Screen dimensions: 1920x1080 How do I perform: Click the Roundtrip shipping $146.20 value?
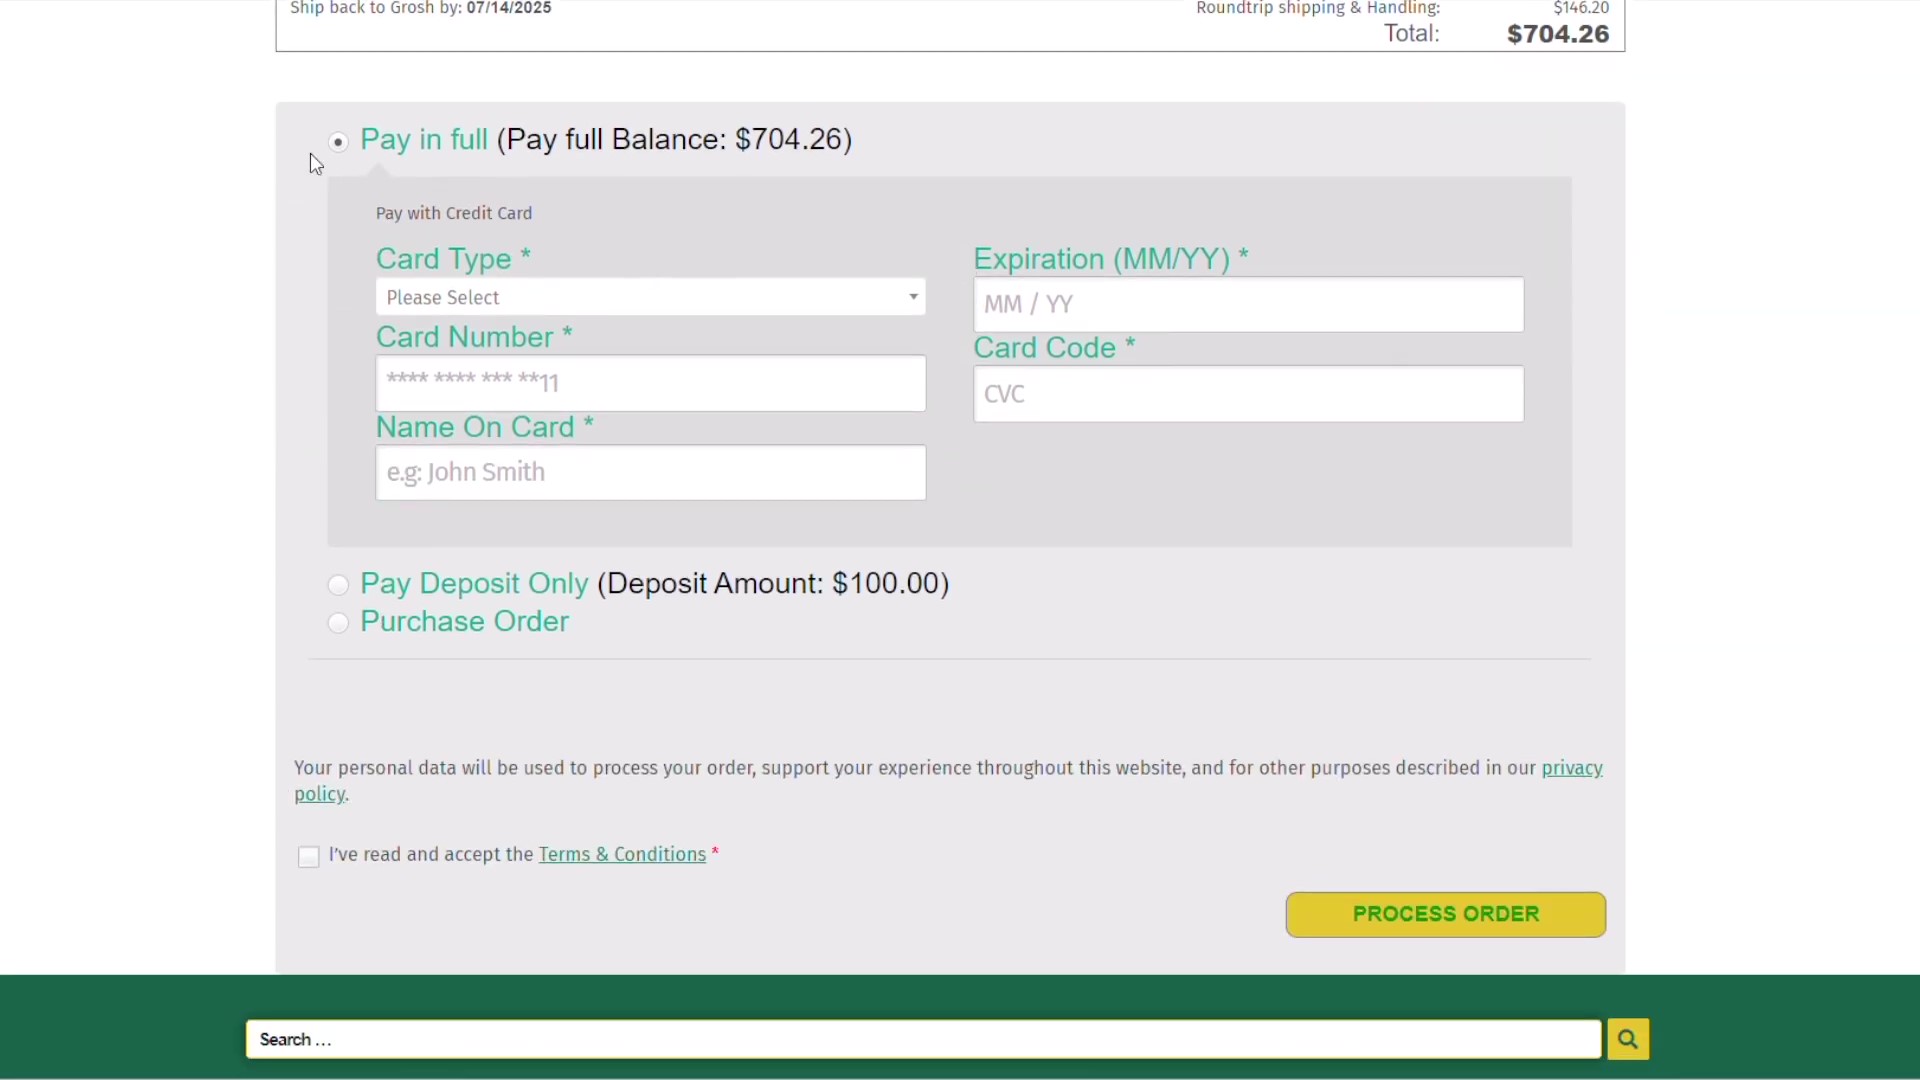1581,8
